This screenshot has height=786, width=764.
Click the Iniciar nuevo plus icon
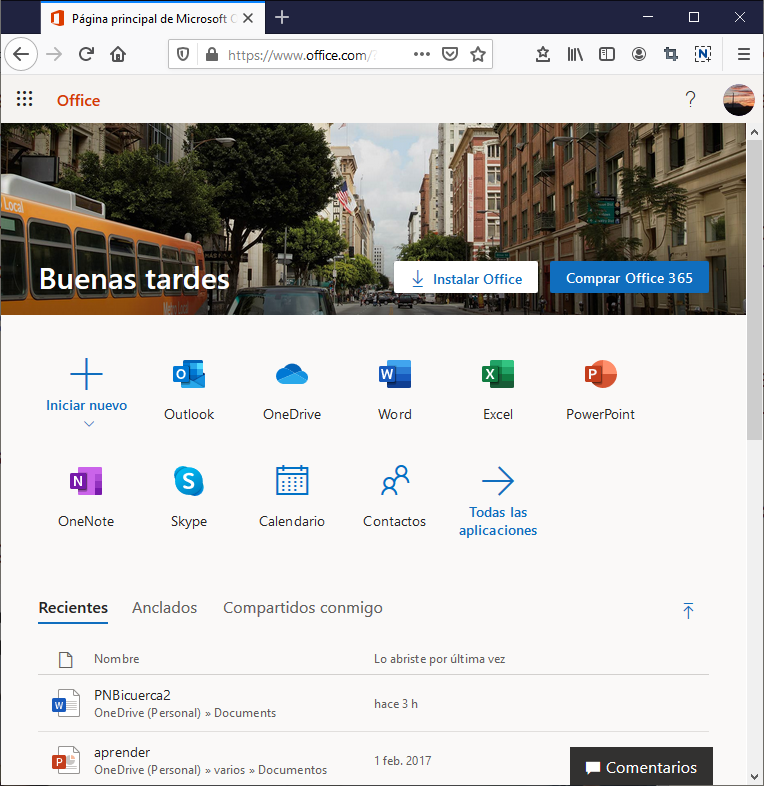click(86, 373)
